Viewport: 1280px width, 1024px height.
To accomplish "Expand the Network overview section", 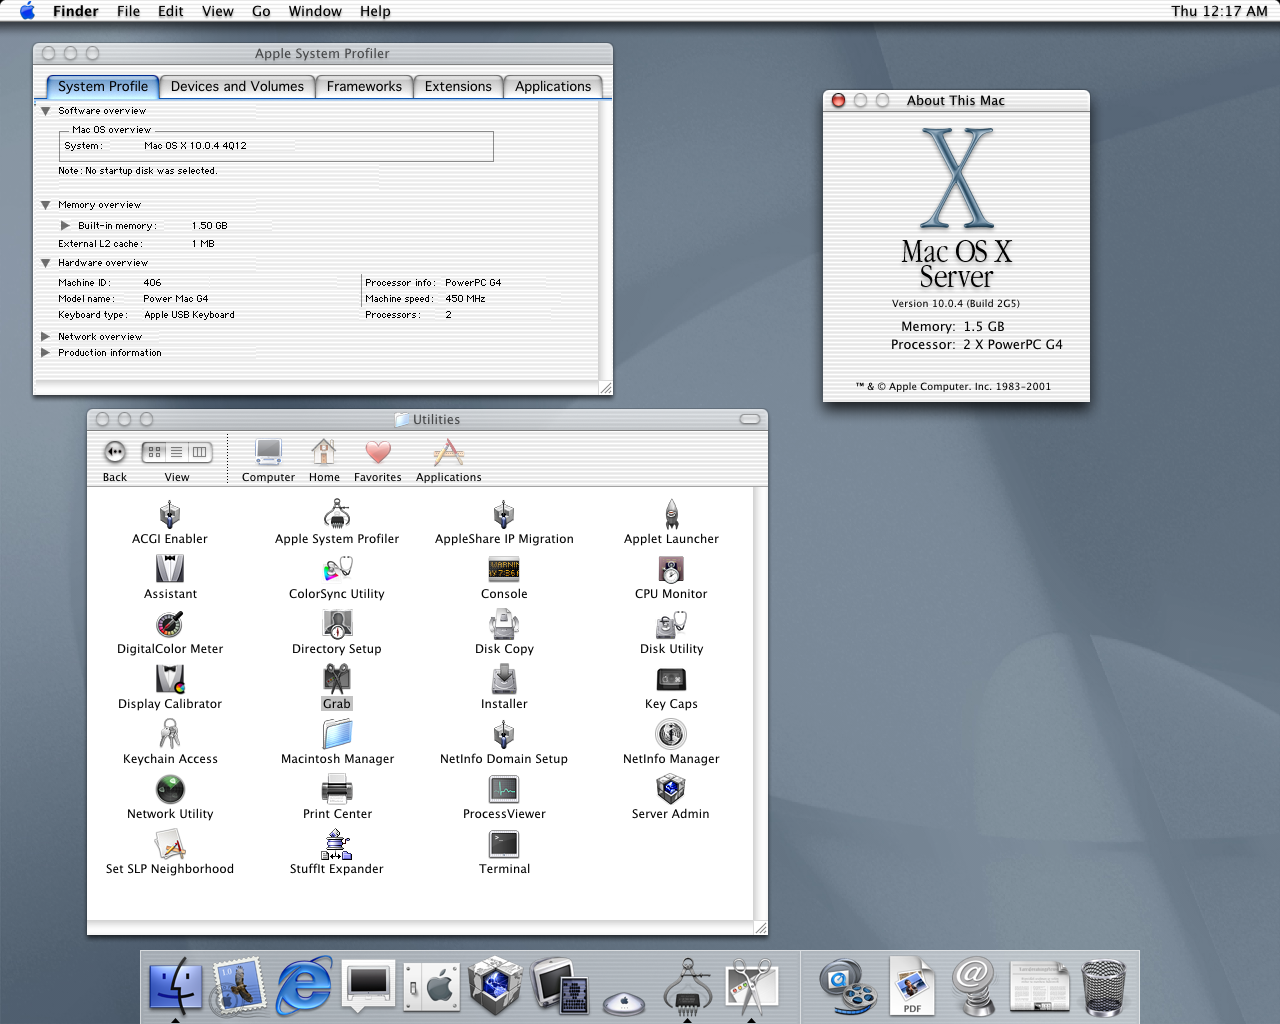I will 45,337.
